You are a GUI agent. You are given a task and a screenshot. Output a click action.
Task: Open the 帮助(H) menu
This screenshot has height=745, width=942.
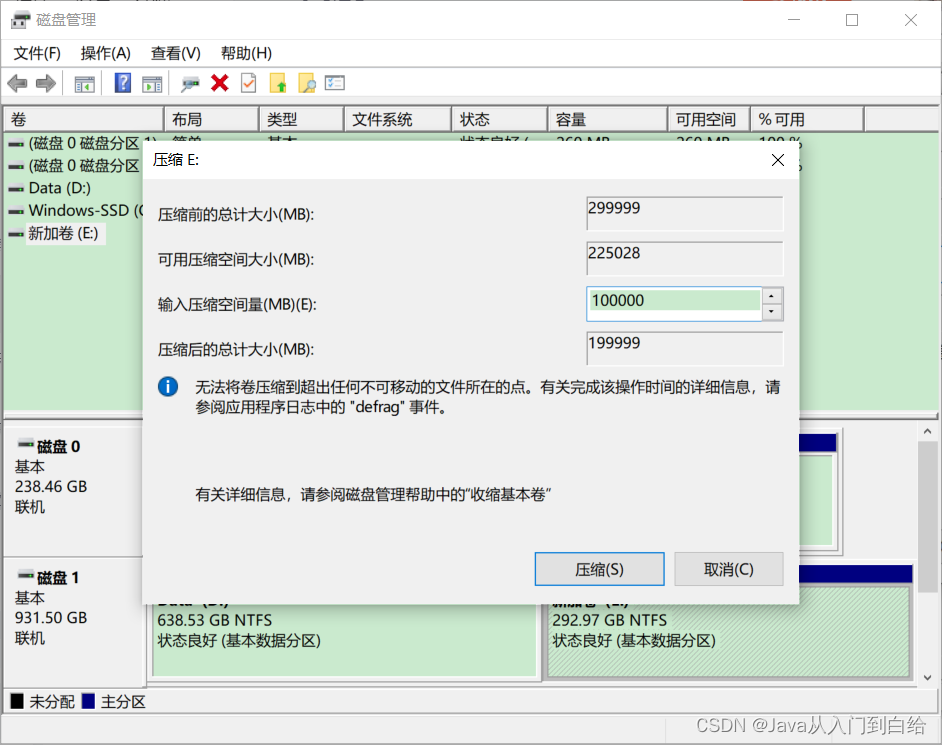(x=246, y=53)
